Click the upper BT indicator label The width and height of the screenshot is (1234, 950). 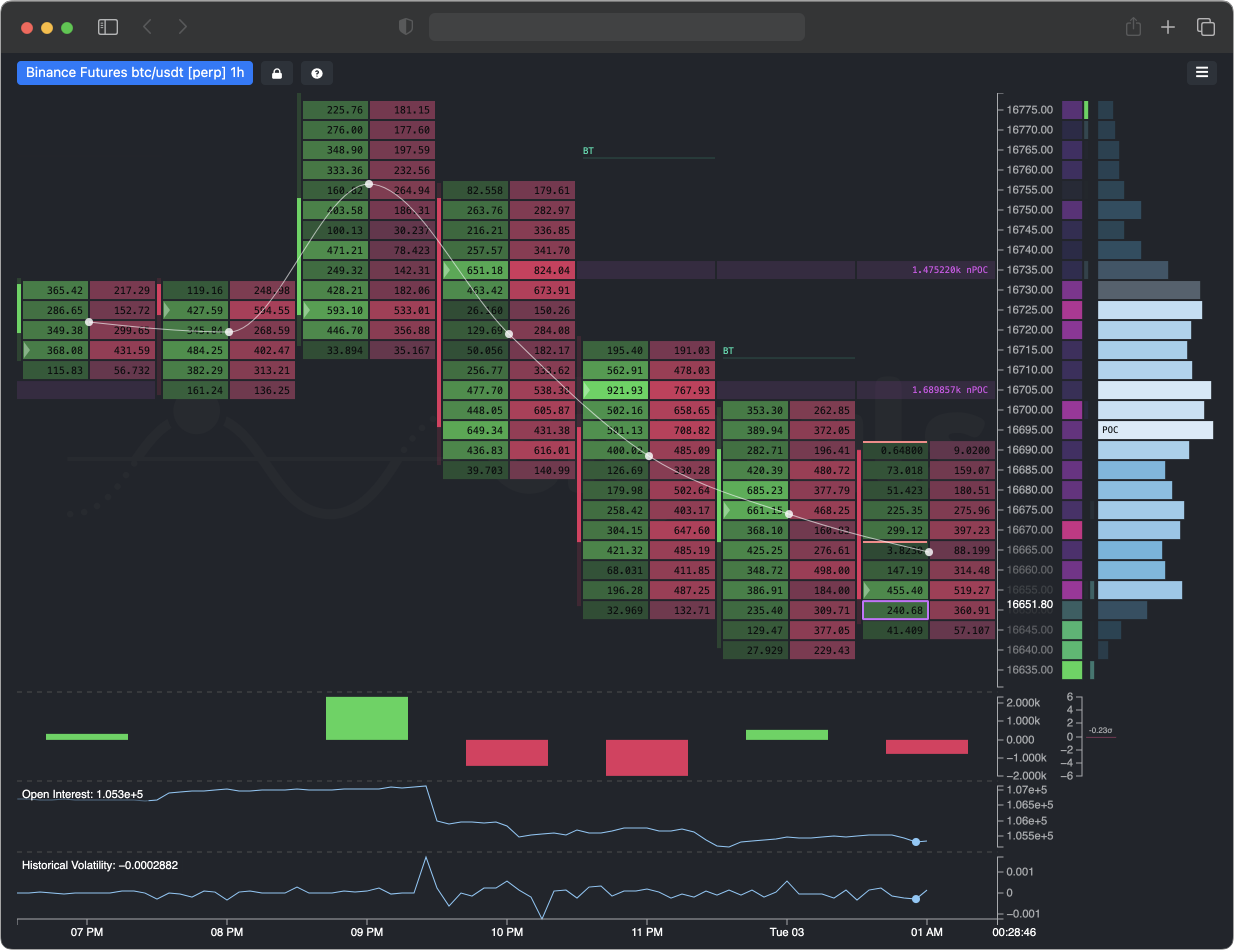click(587, 151)
